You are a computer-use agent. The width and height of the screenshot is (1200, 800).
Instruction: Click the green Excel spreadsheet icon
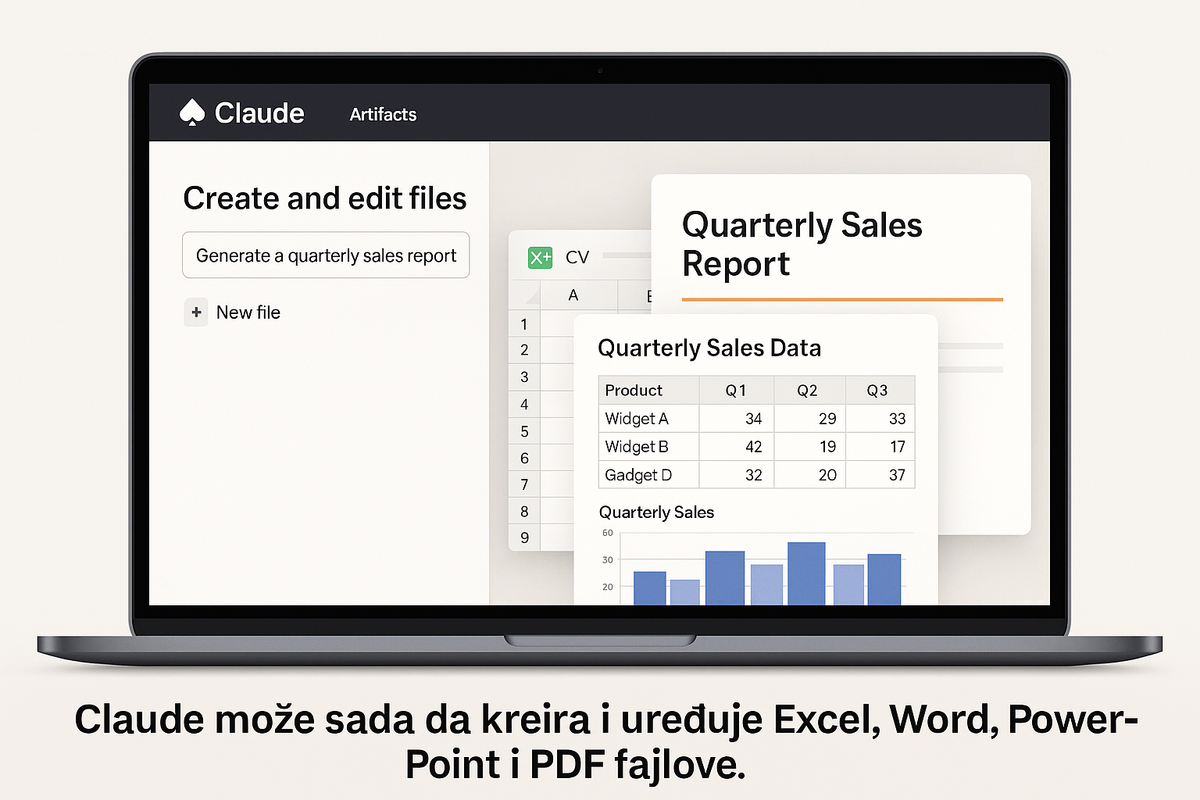(540, 257)
